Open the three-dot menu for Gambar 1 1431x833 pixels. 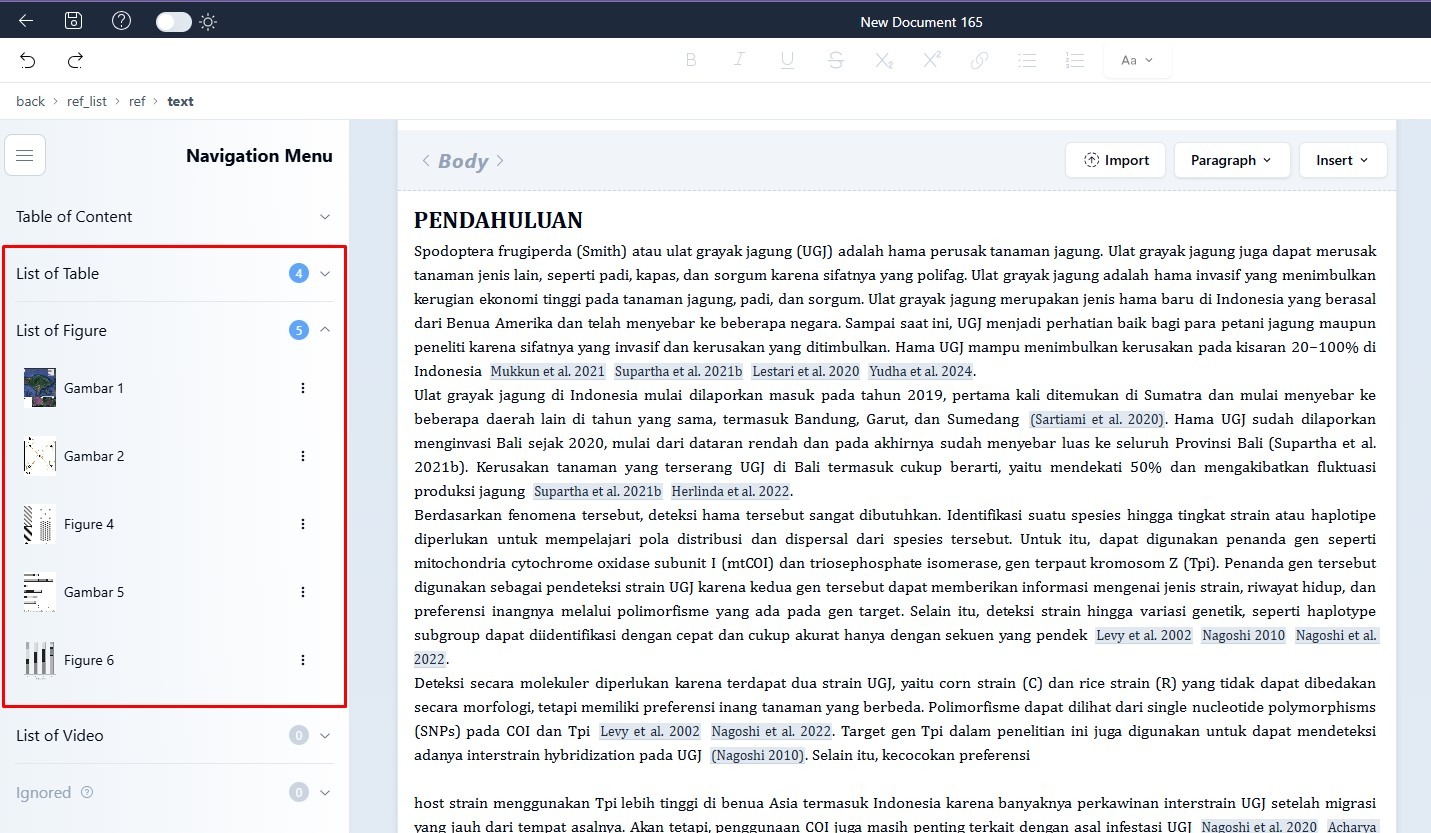[x=303, y=388]
